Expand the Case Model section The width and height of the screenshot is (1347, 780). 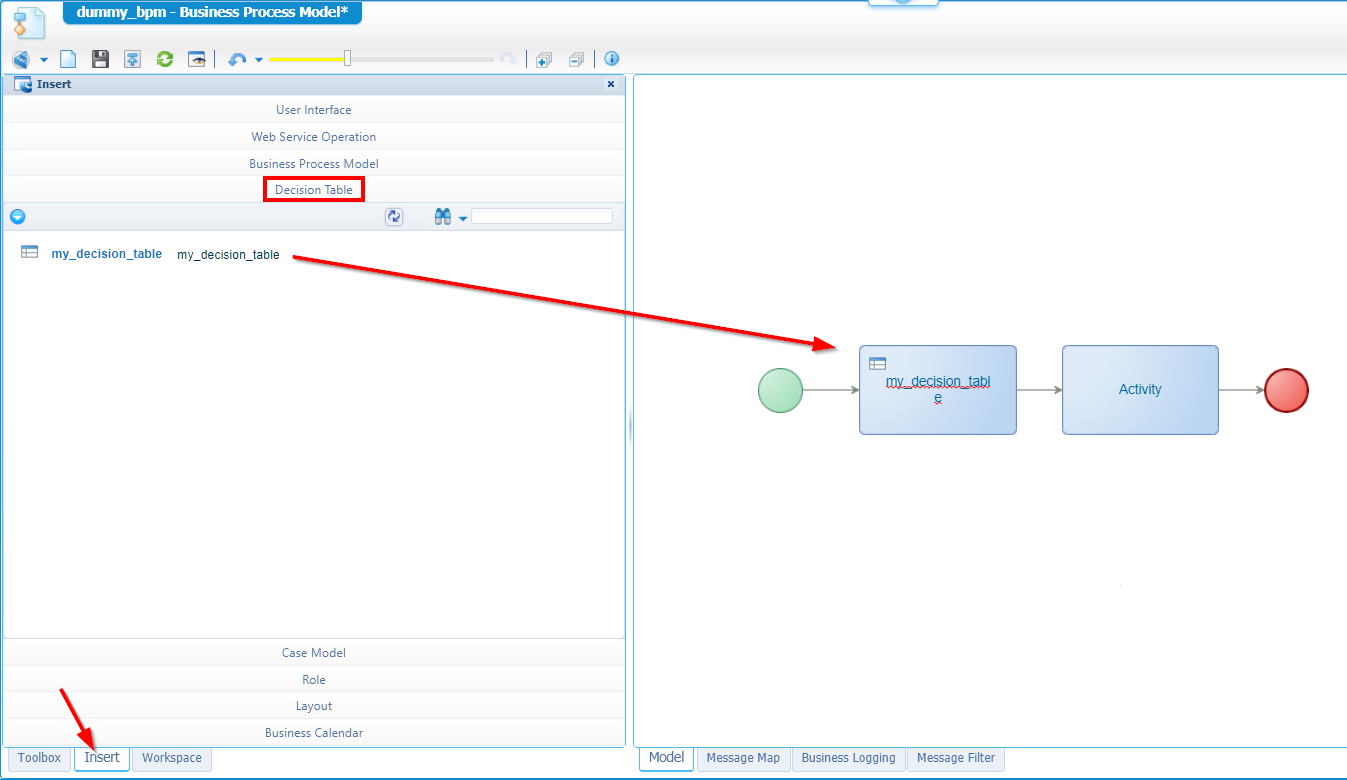pos(313,652)
